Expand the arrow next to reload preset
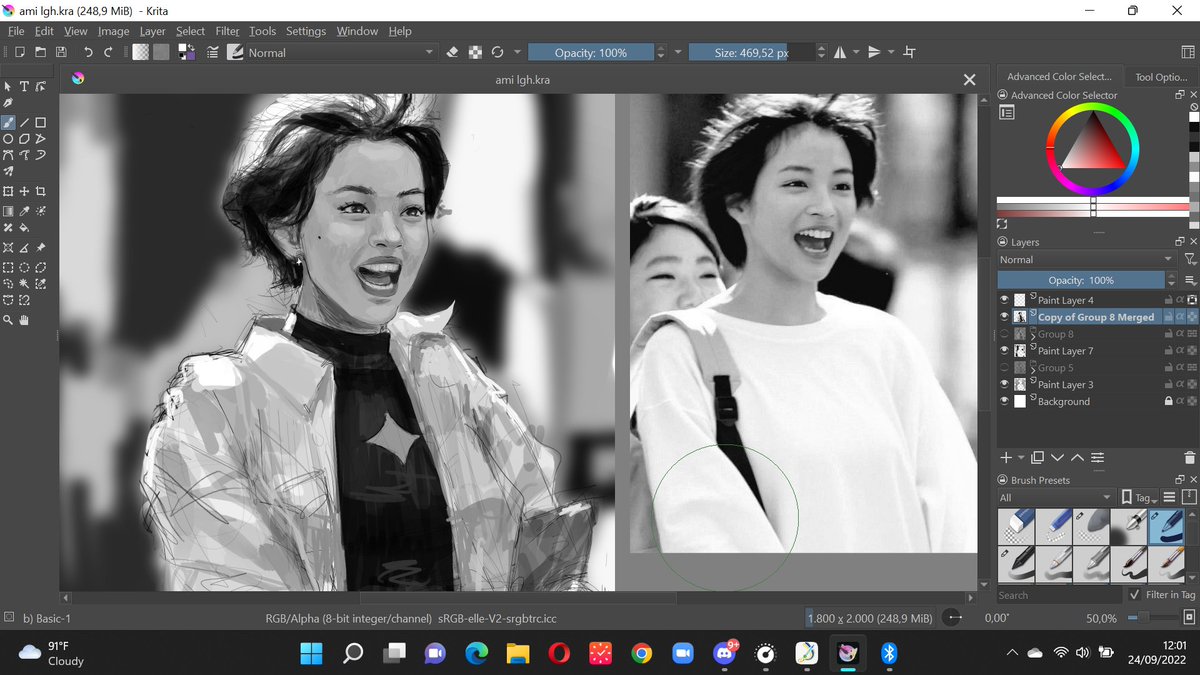The image size is (1200, 675). point(517,52)
